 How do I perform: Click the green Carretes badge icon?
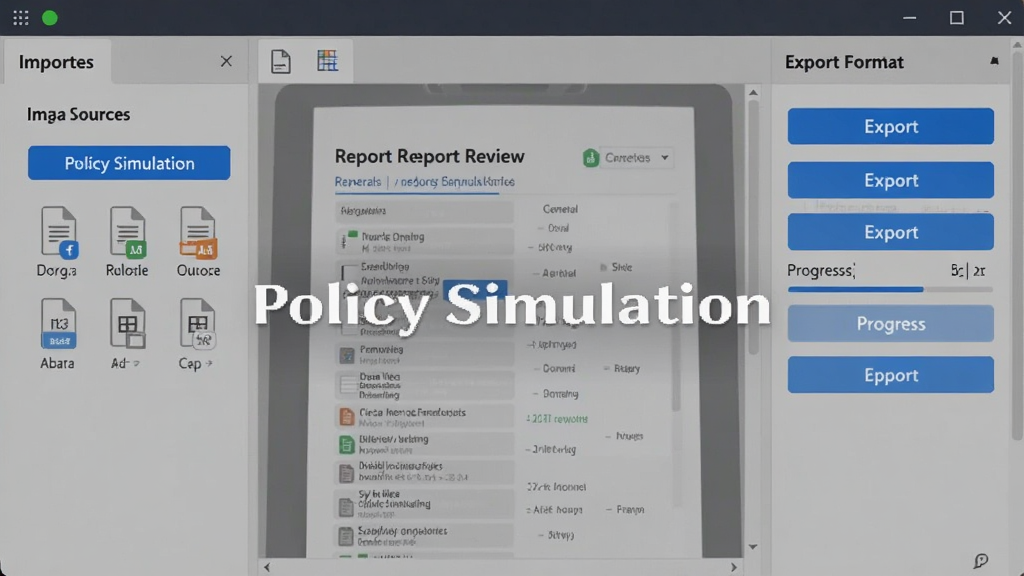click(590, 157)
